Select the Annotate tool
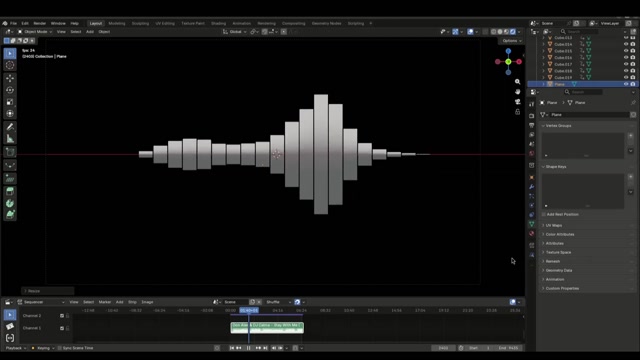 [10, 127]
